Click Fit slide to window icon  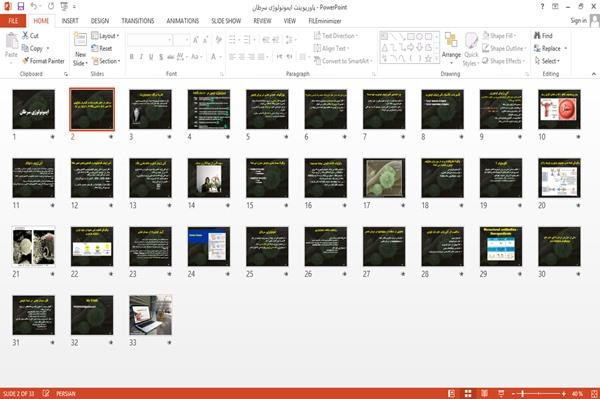coord(593,393)
